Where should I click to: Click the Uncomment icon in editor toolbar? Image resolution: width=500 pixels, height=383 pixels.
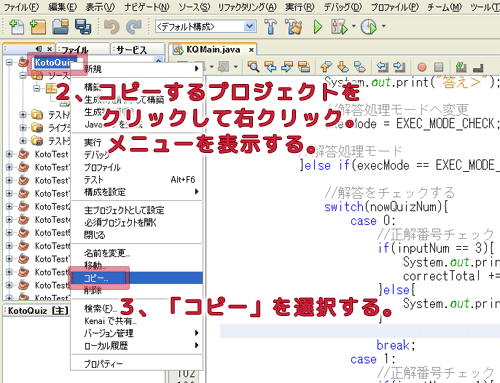(x=478, y=68)
